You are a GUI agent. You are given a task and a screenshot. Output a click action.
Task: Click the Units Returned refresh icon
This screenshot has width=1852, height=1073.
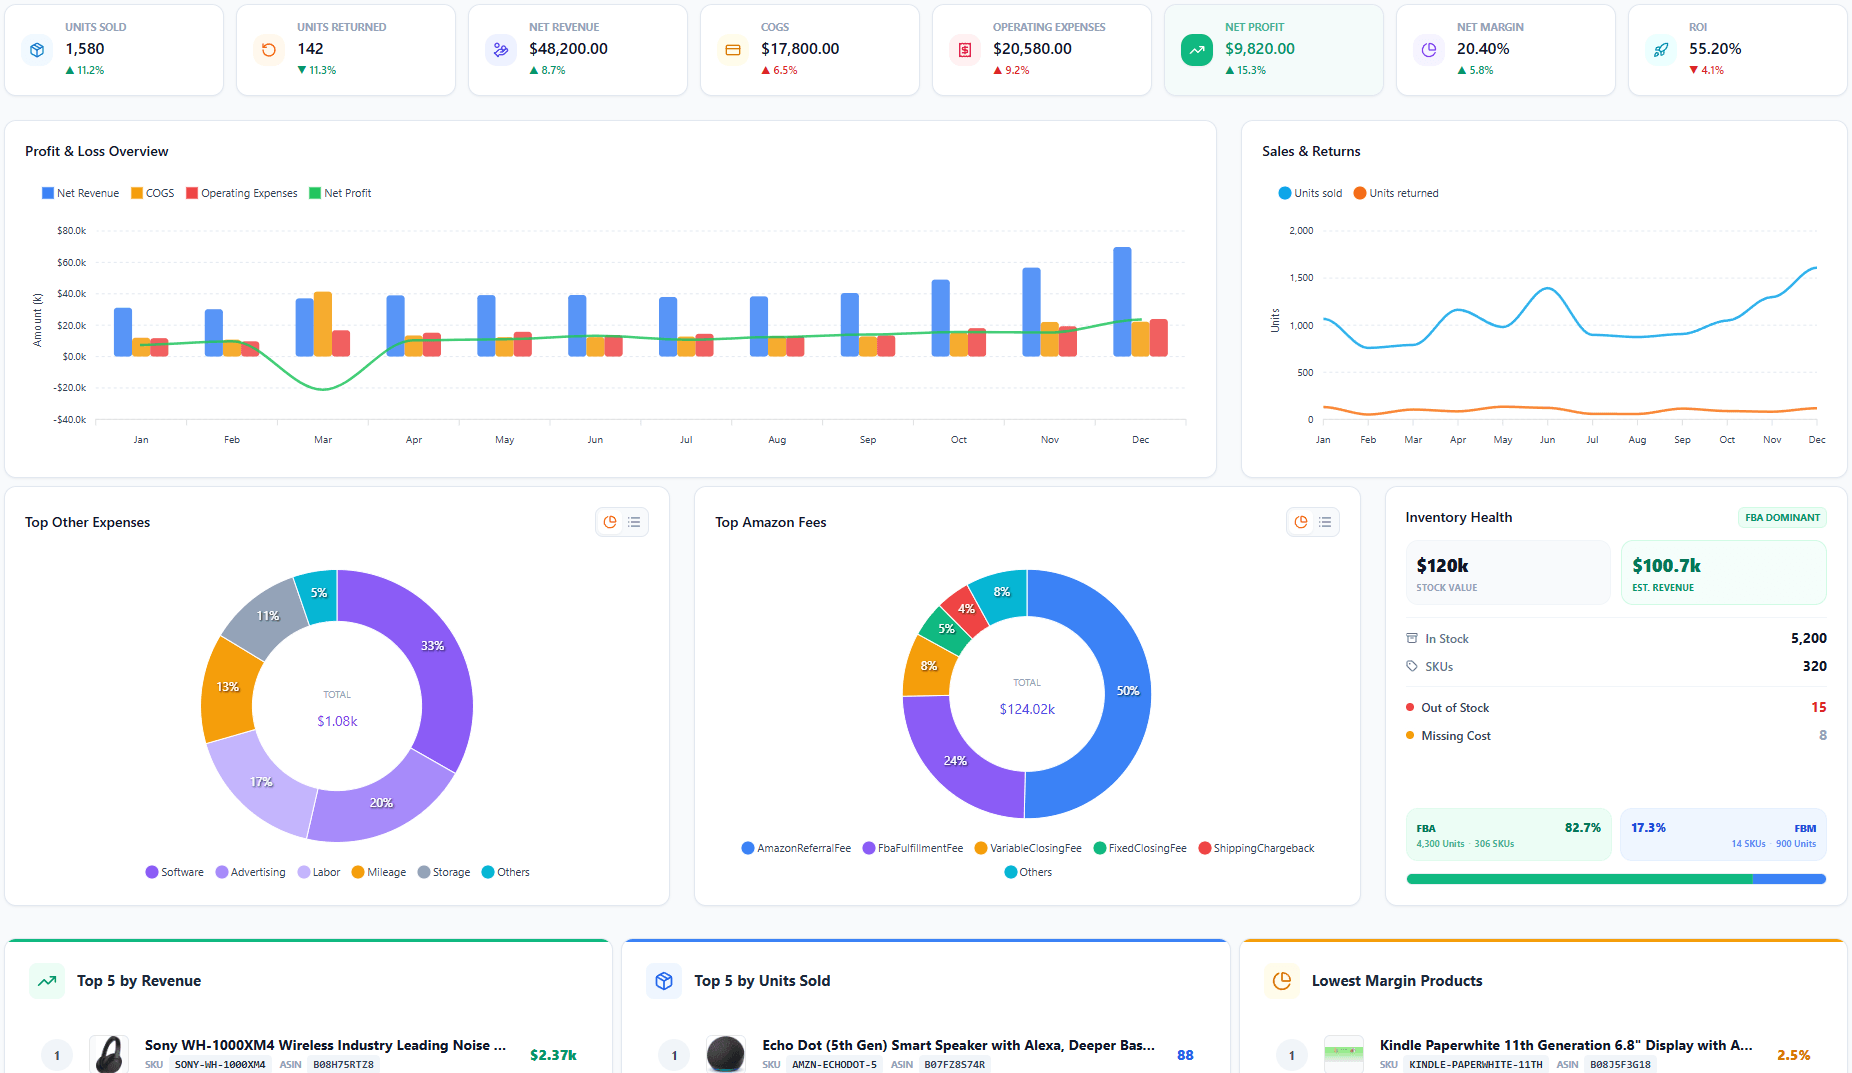[269, 49]
